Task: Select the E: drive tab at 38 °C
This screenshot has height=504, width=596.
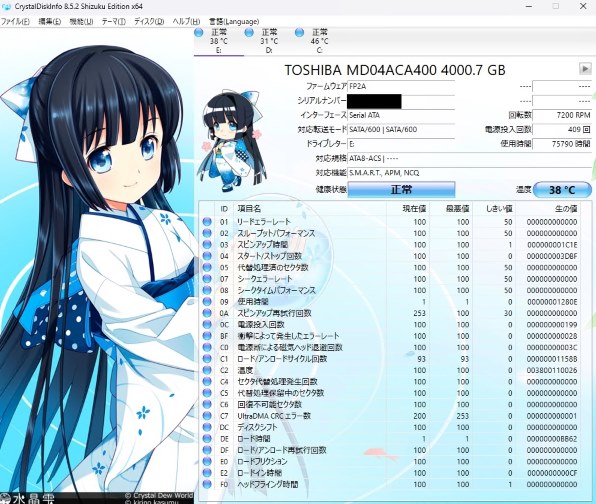Action: pos(219,41)
